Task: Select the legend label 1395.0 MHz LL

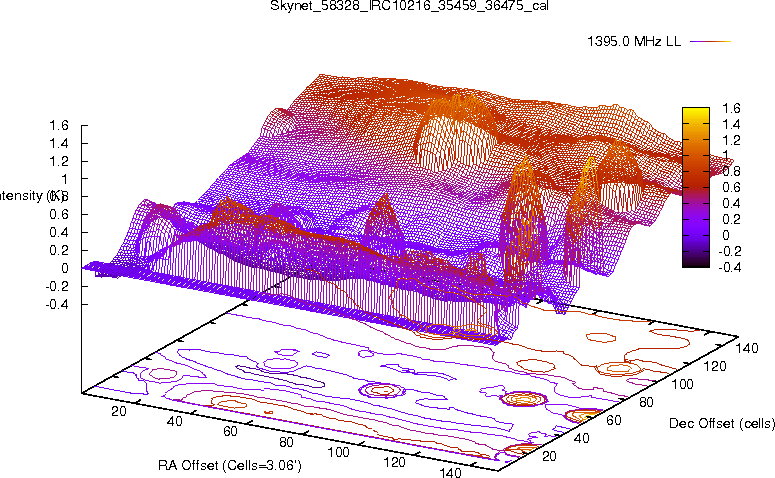Action: click(634, 42)
